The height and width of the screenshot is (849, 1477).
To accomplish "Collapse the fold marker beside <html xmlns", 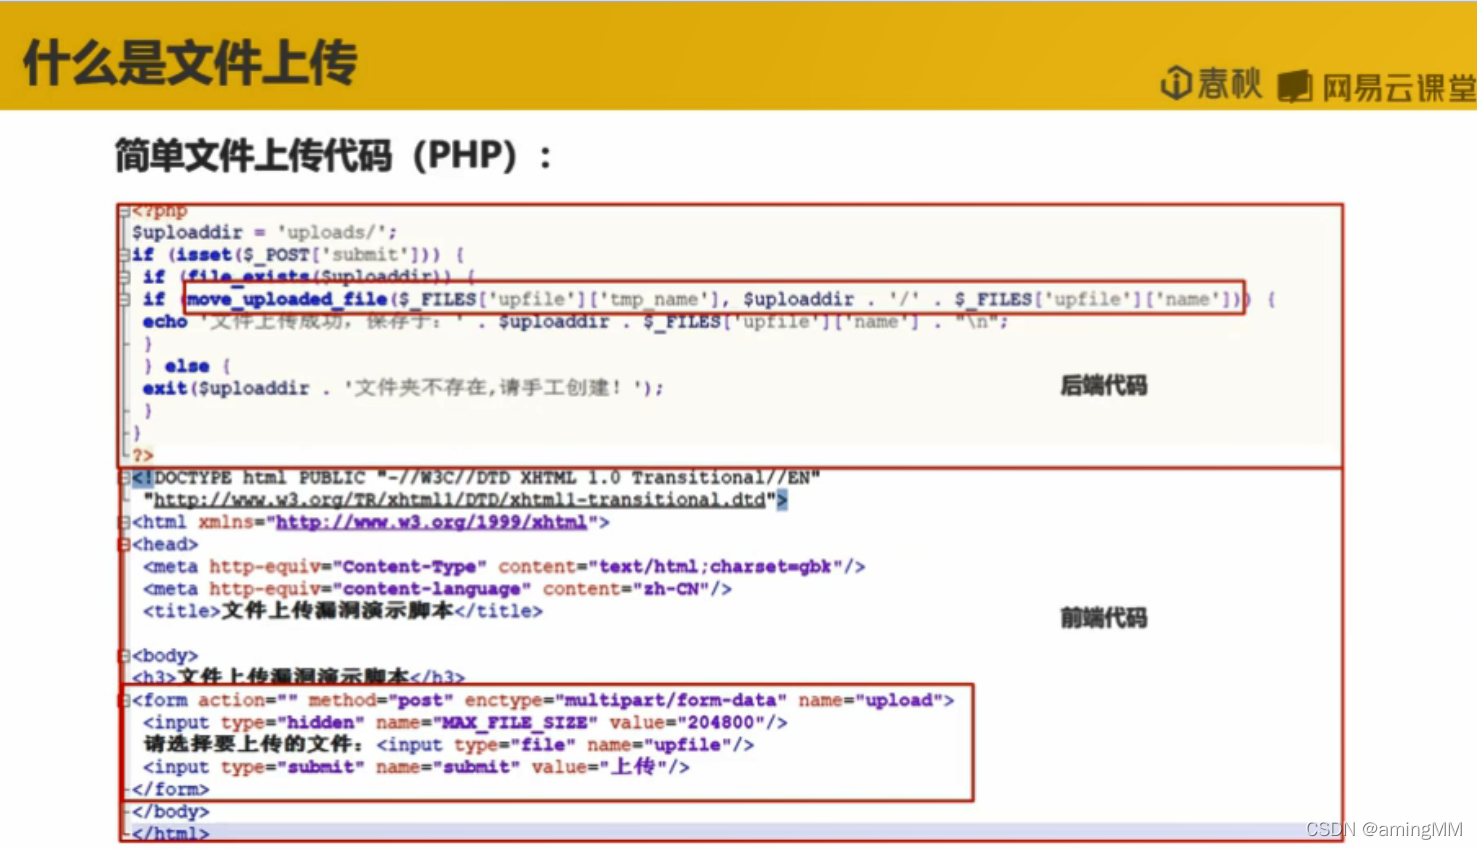I will [x=124, y=522].
